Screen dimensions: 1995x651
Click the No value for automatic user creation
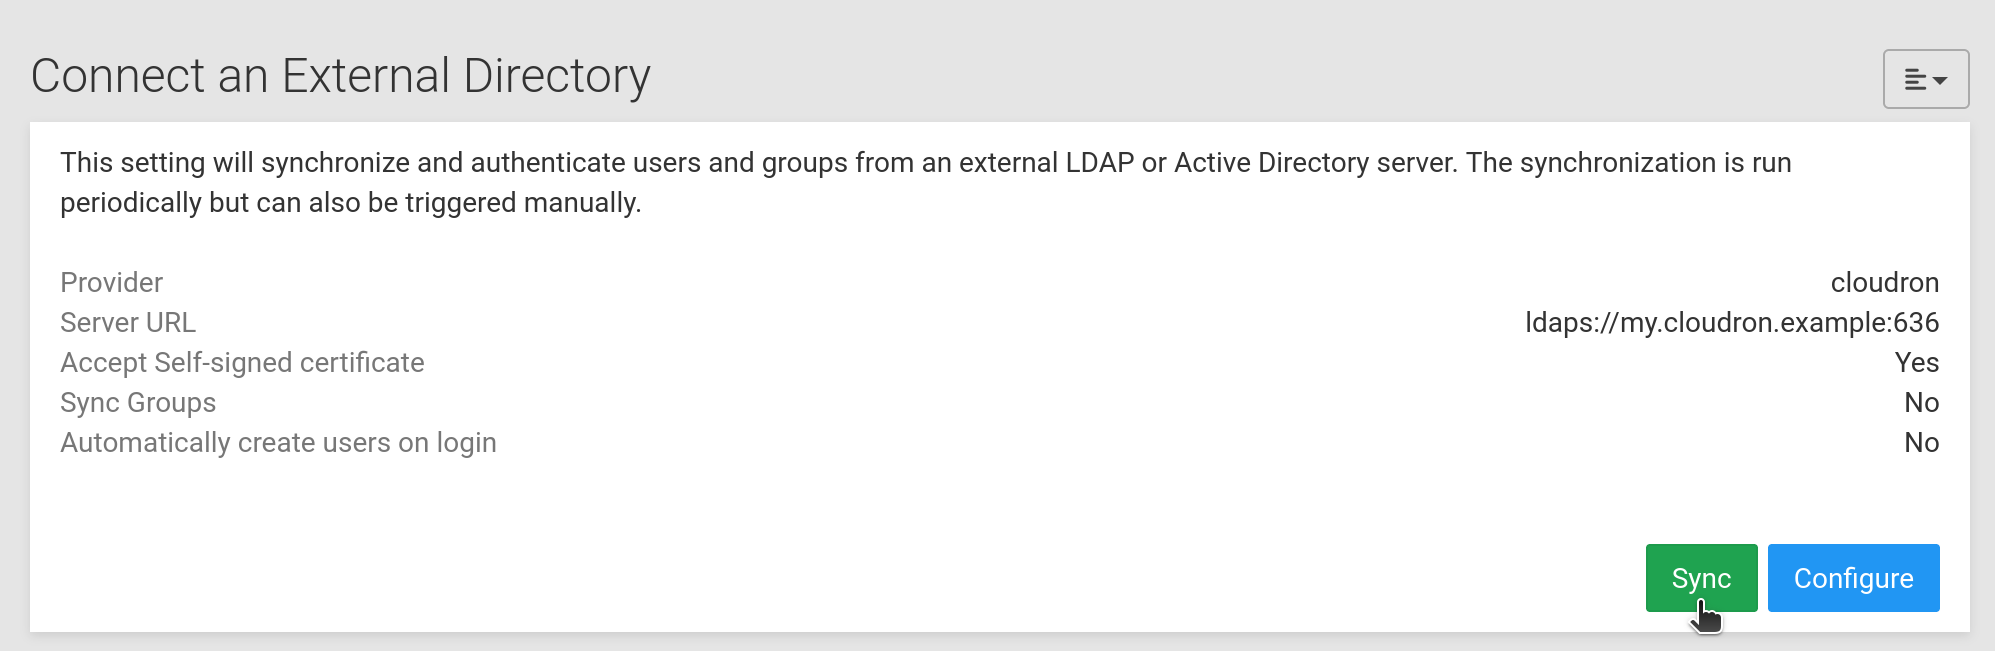point(1921,443)
